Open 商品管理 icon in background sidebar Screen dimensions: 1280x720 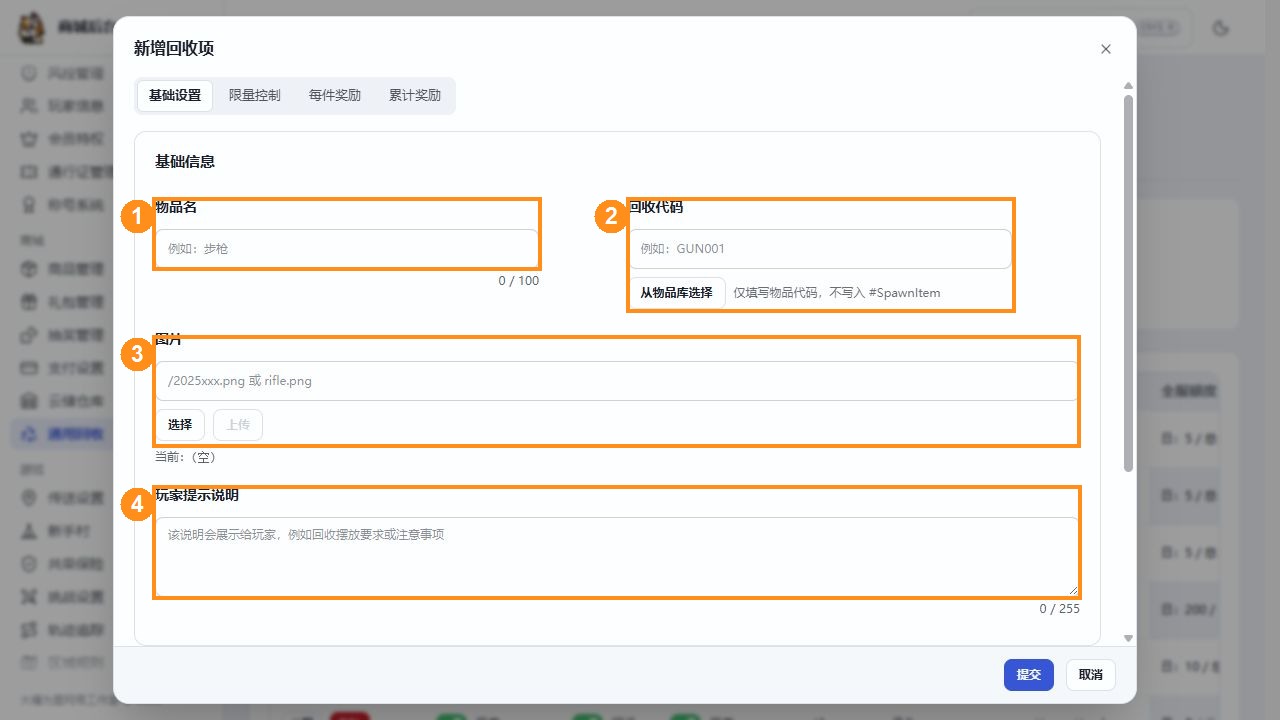coord(29,268)
